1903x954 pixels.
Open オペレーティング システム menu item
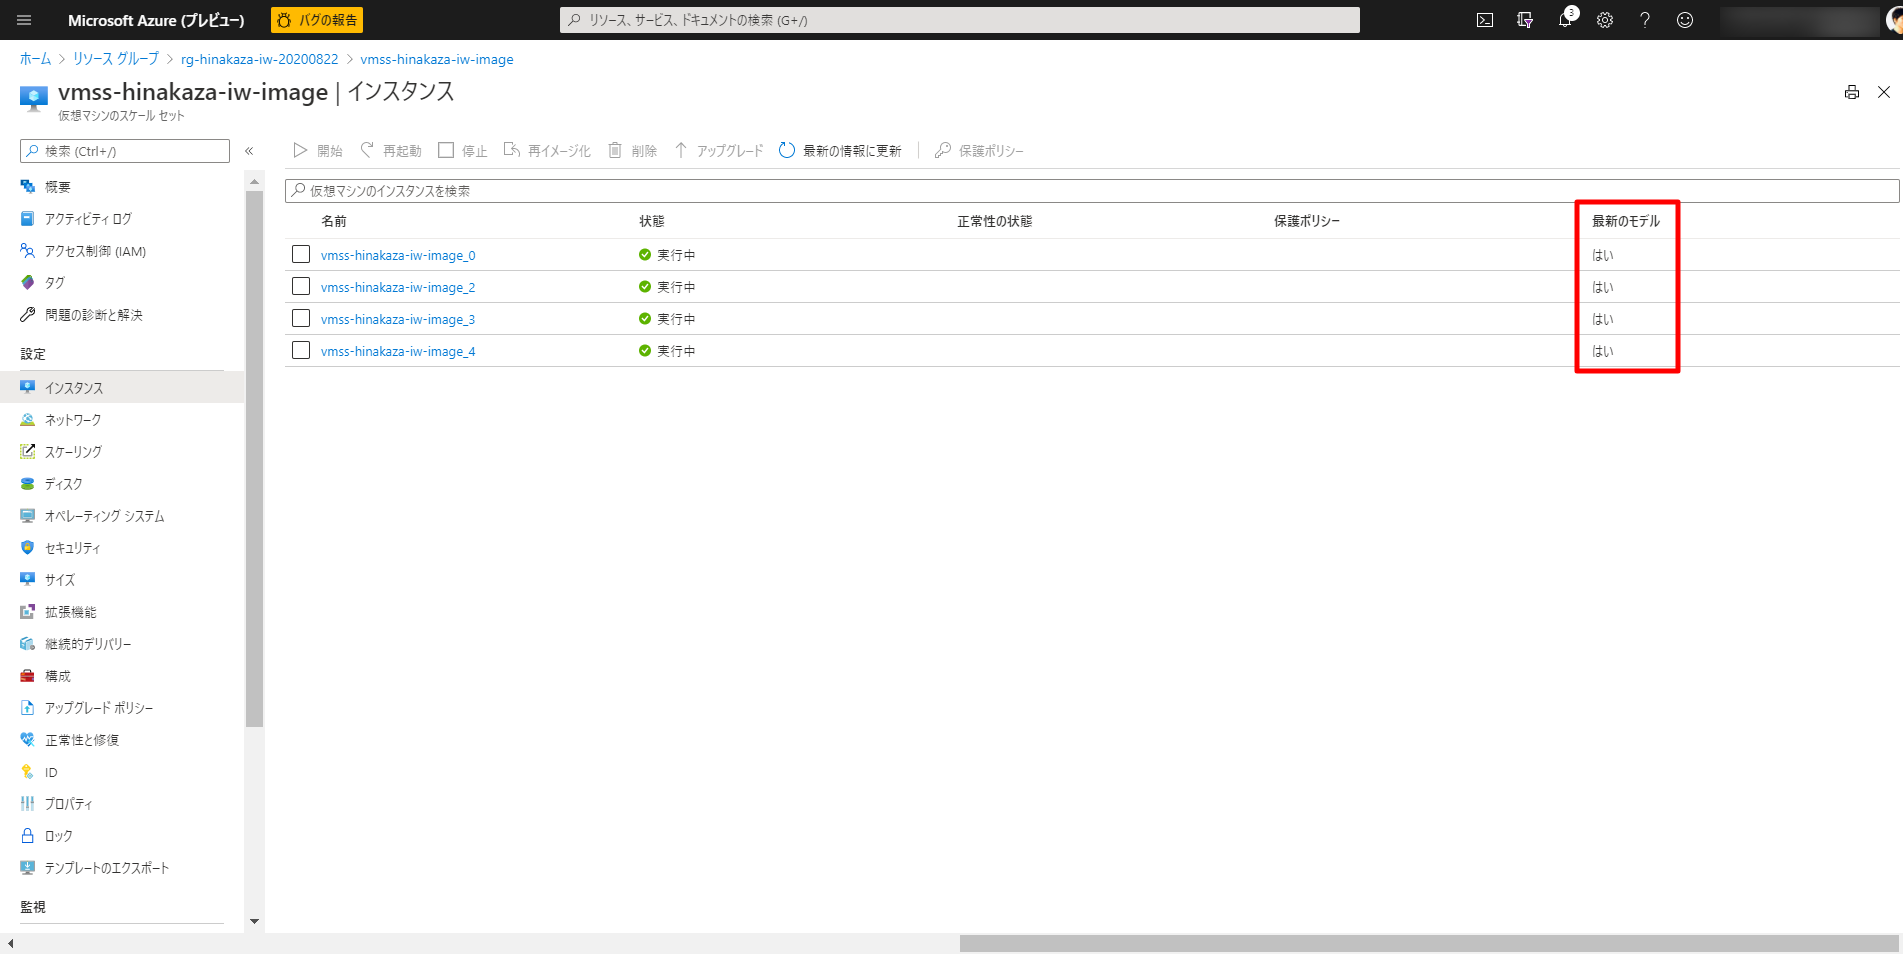pos(122,516)
